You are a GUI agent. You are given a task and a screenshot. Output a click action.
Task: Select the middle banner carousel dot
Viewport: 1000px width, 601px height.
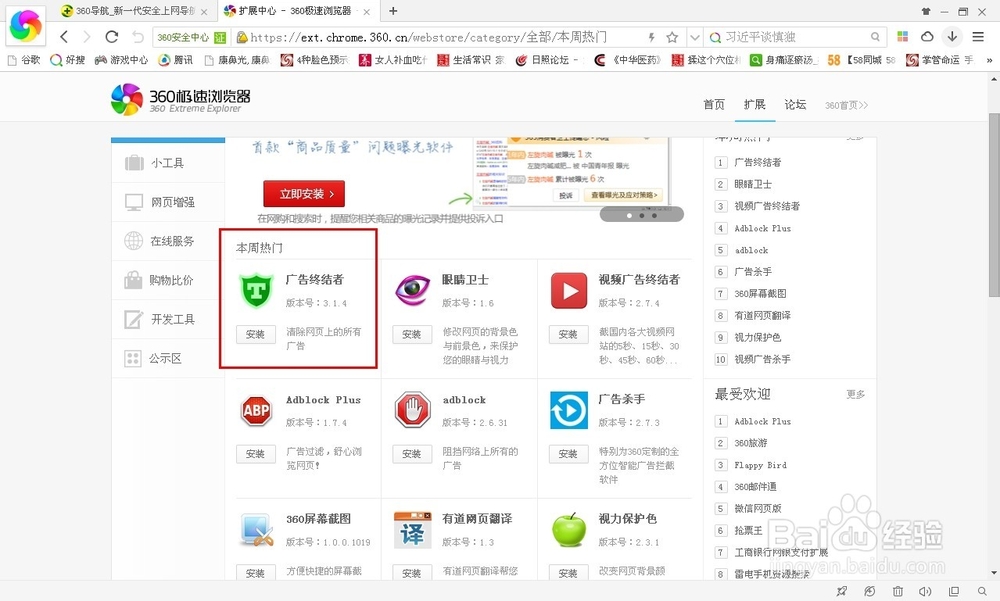642,216
